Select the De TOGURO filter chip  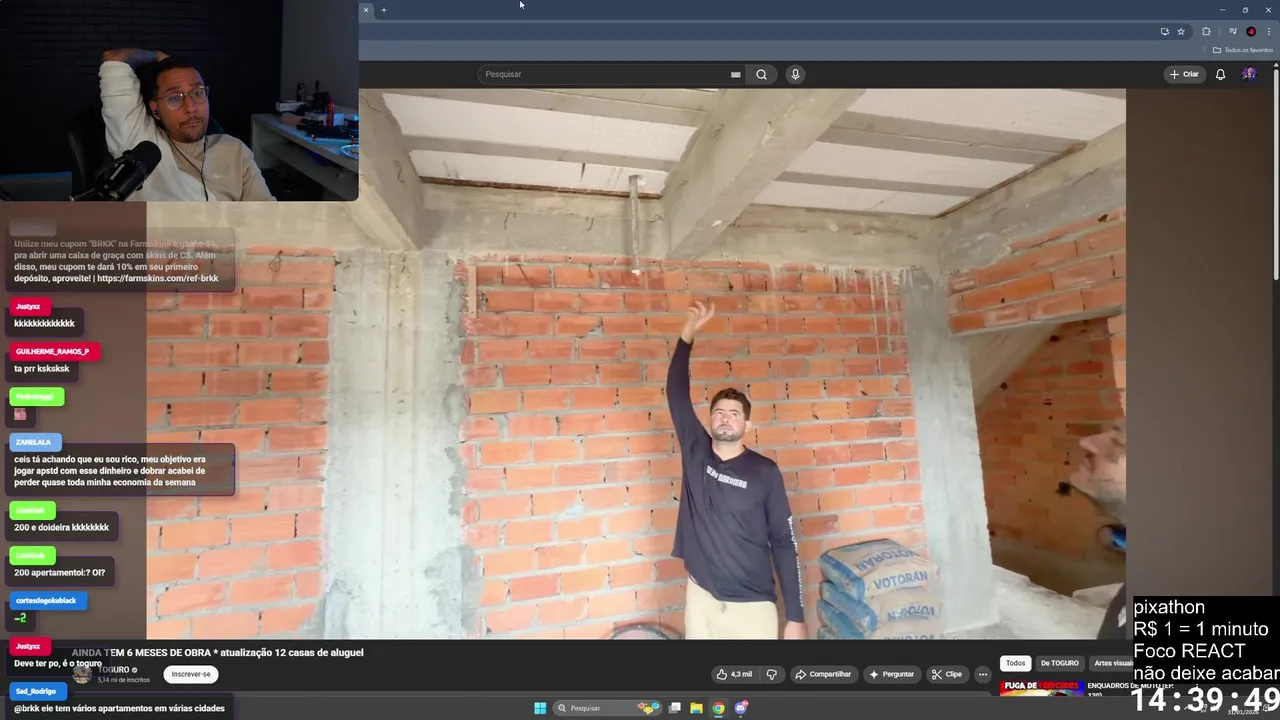click(x=1060, y=663)
